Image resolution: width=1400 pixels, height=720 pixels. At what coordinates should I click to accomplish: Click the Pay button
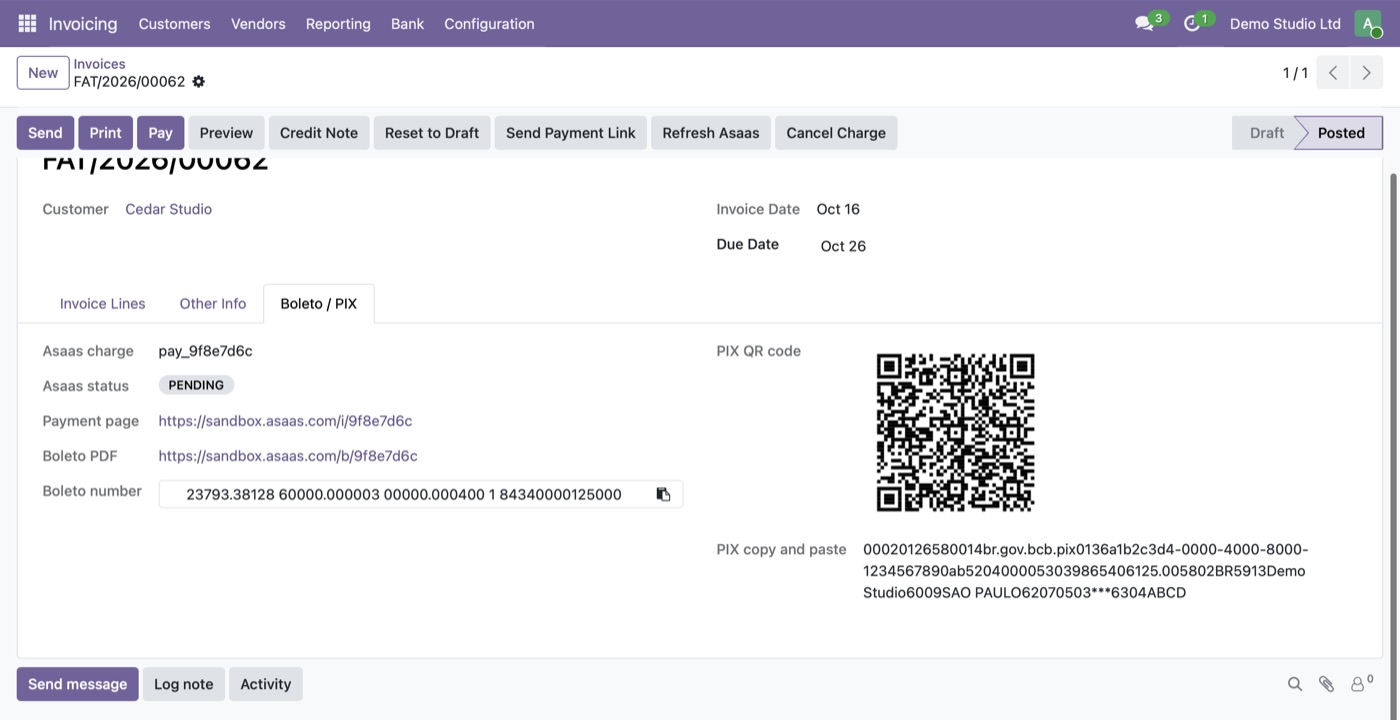[x=161, y=133]
